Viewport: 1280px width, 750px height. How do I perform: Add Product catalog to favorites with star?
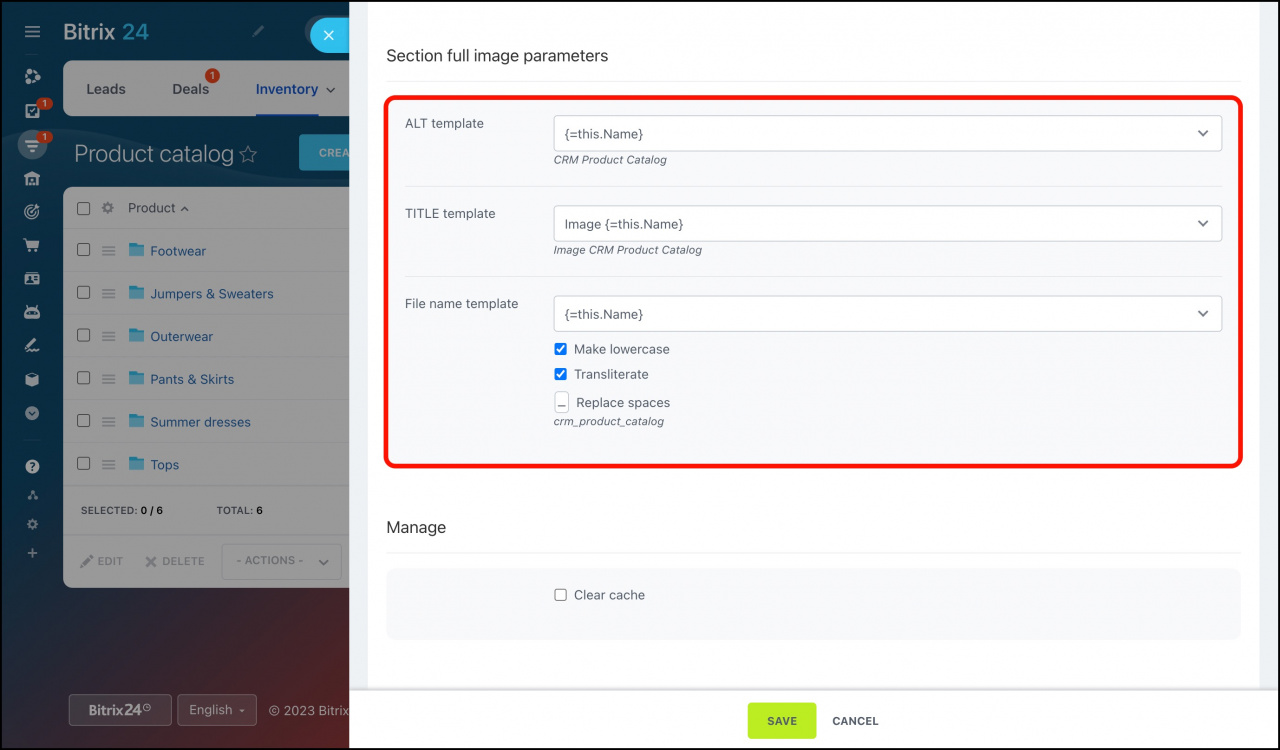pos(248,154)
